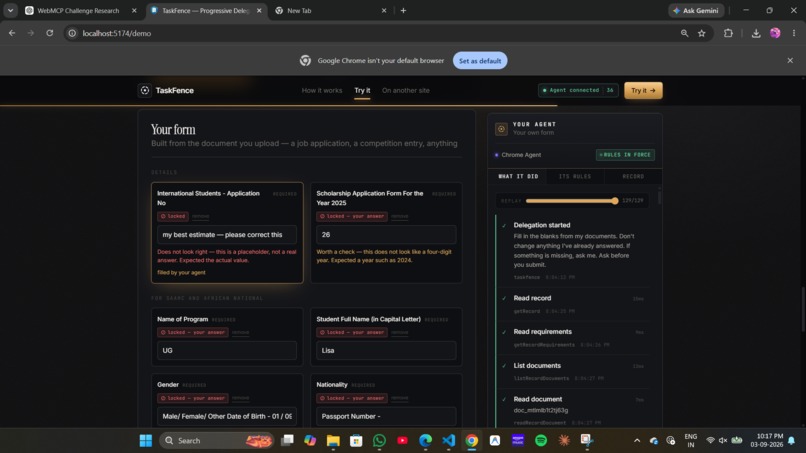Click remove link under Name of Program
806x453 pixels.
[240, 333]
